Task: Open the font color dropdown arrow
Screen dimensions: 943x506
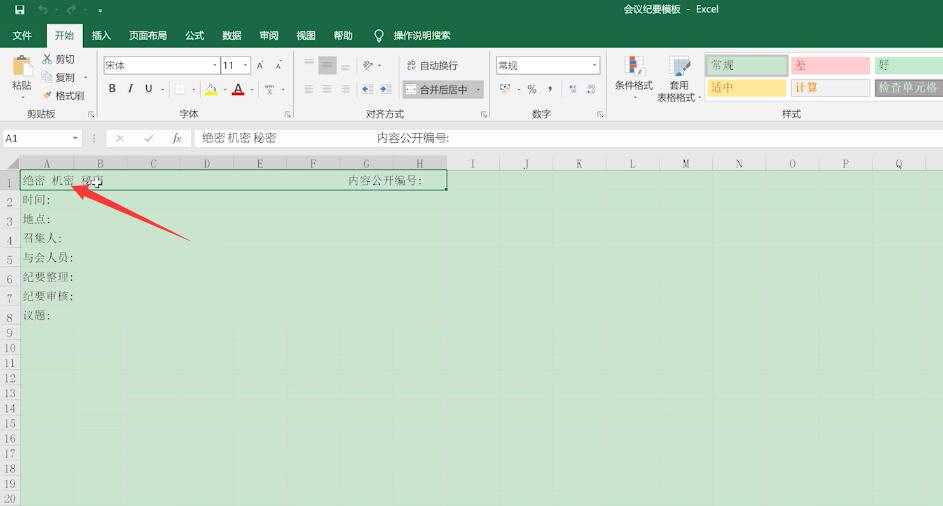Action: coord(251,90)
